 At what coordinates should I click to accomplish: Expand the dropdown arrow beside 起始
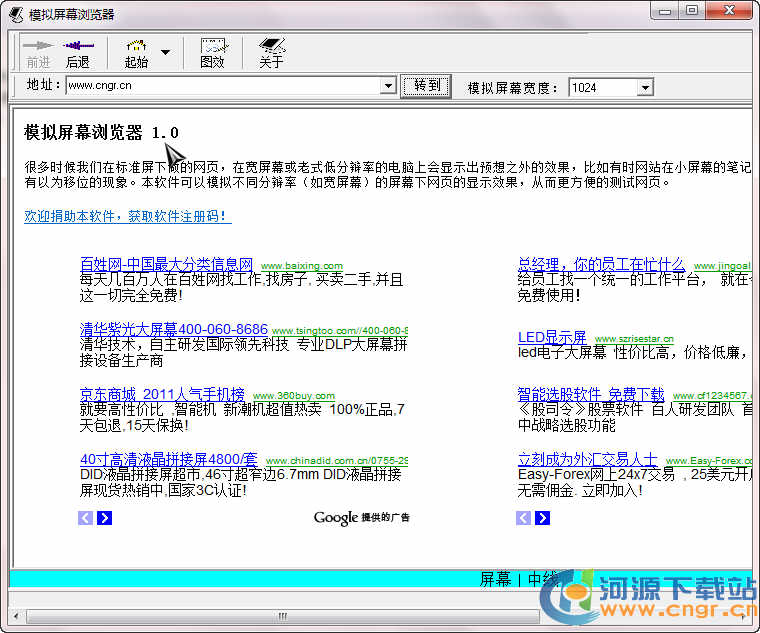tap(165, 52)
